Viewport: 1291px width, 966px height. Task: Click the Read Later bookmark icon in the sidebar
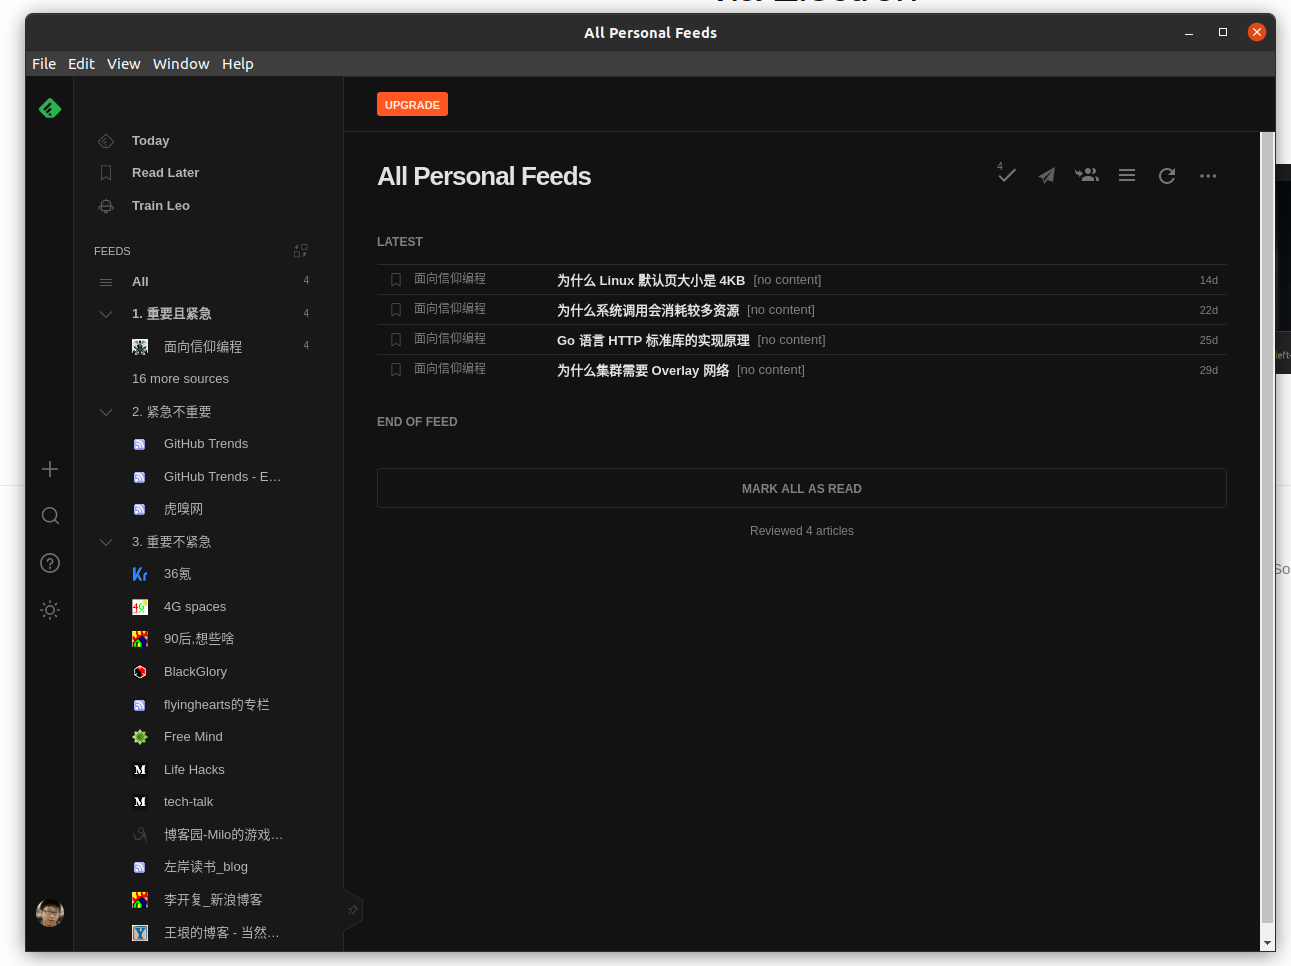(x=106, y=173)
